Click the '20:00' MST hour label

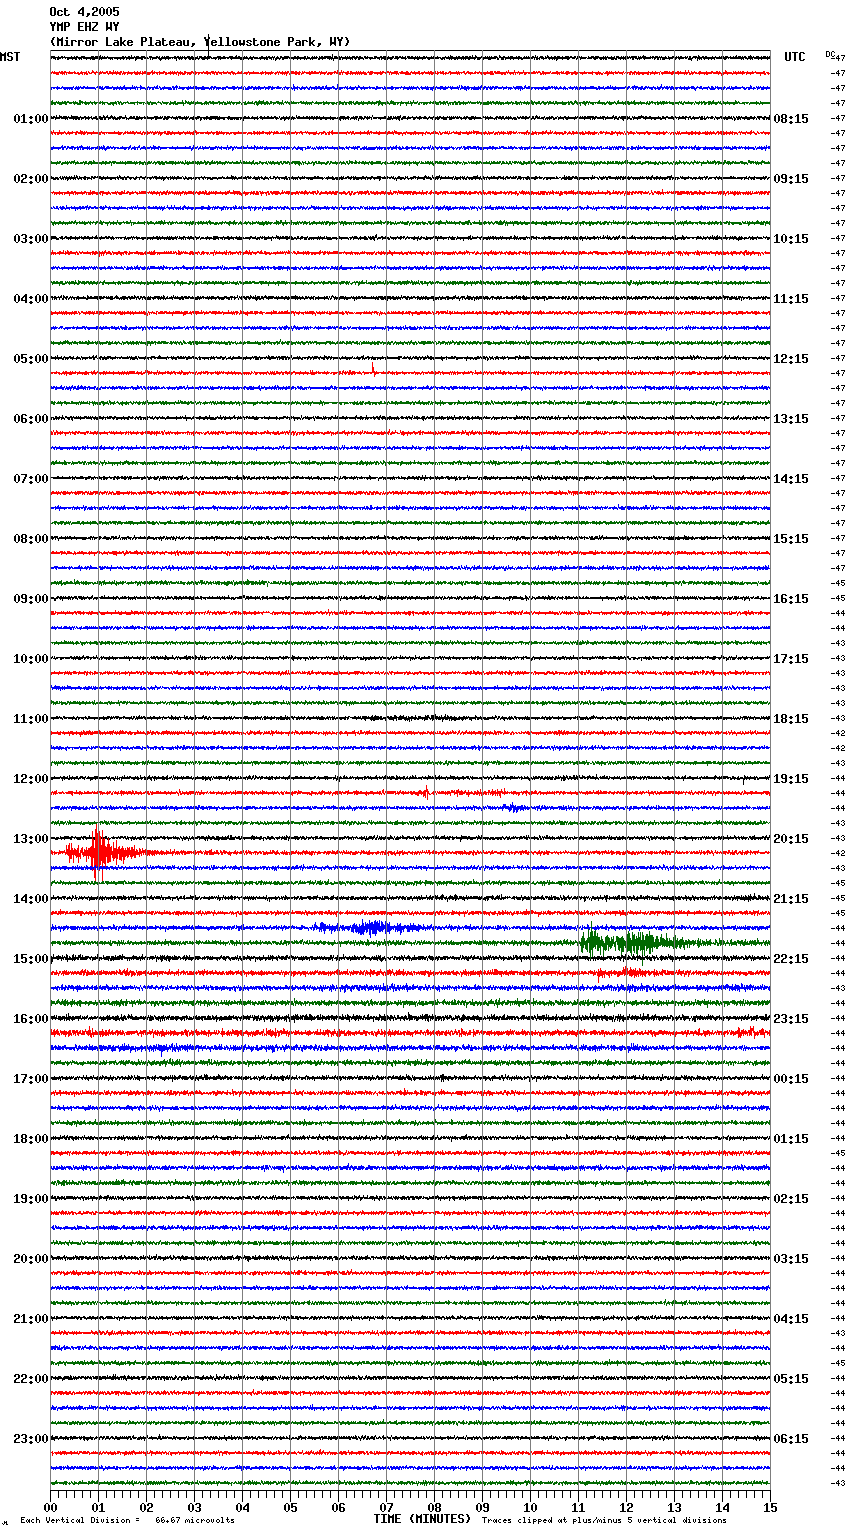[31, 1259]
